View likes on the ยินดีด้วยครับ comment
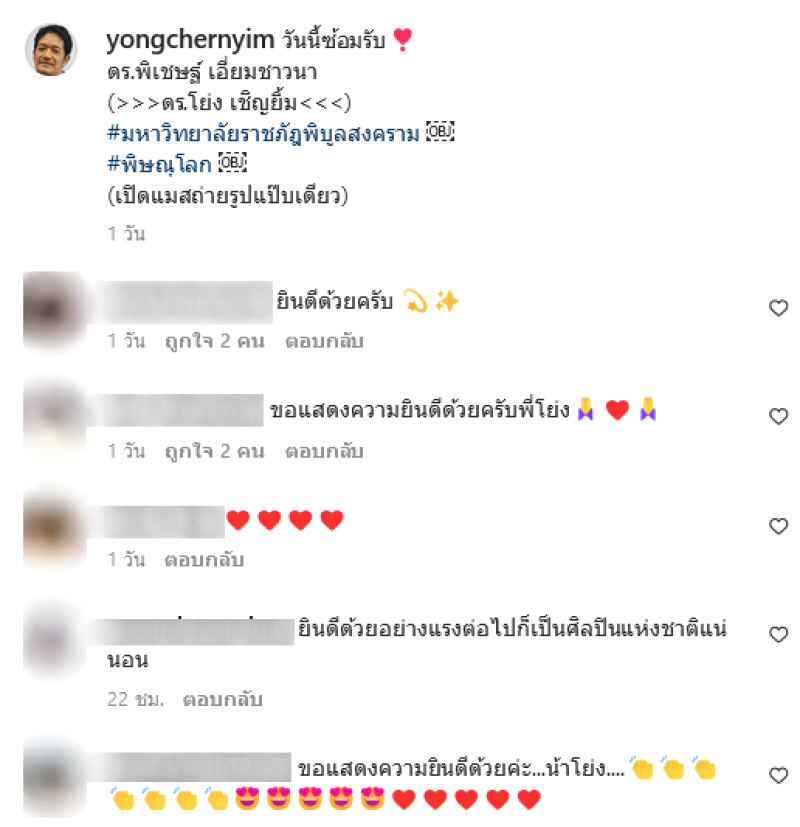 click(x=214, y=342)
